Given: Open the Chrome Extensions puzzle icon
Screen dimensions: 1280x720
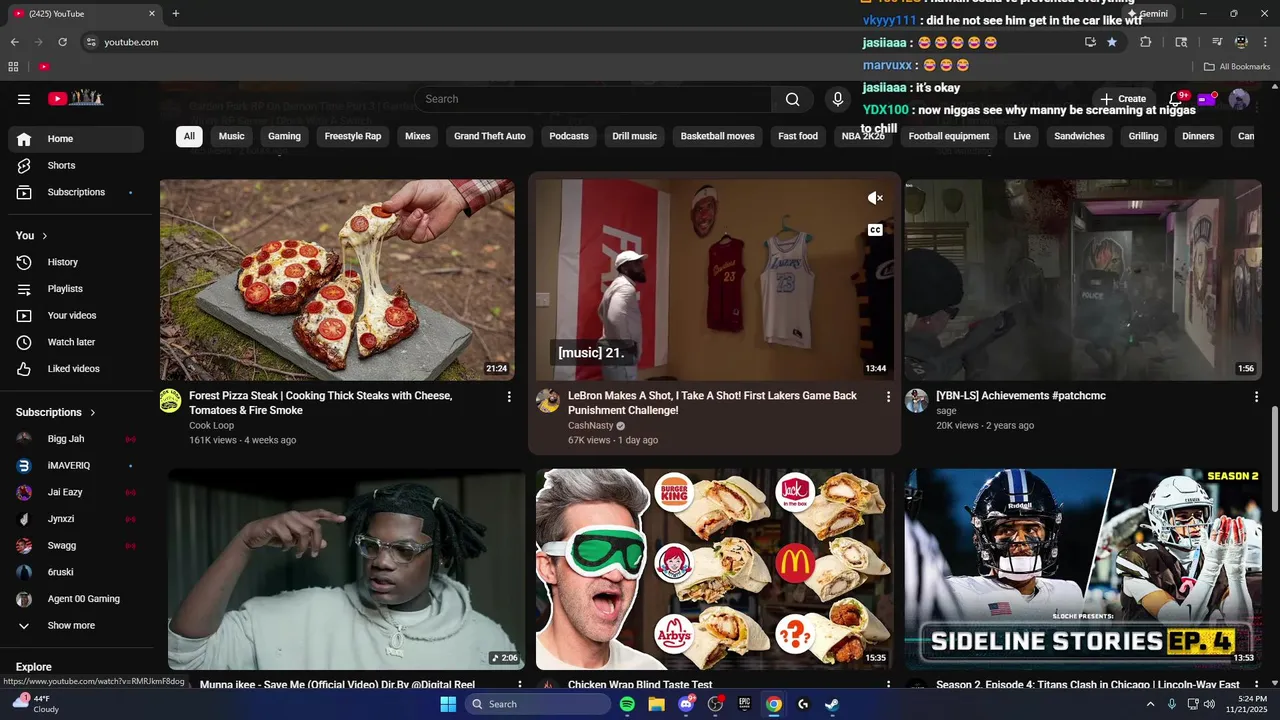Looking at the screenshot, I should [x=1146, y=42].
